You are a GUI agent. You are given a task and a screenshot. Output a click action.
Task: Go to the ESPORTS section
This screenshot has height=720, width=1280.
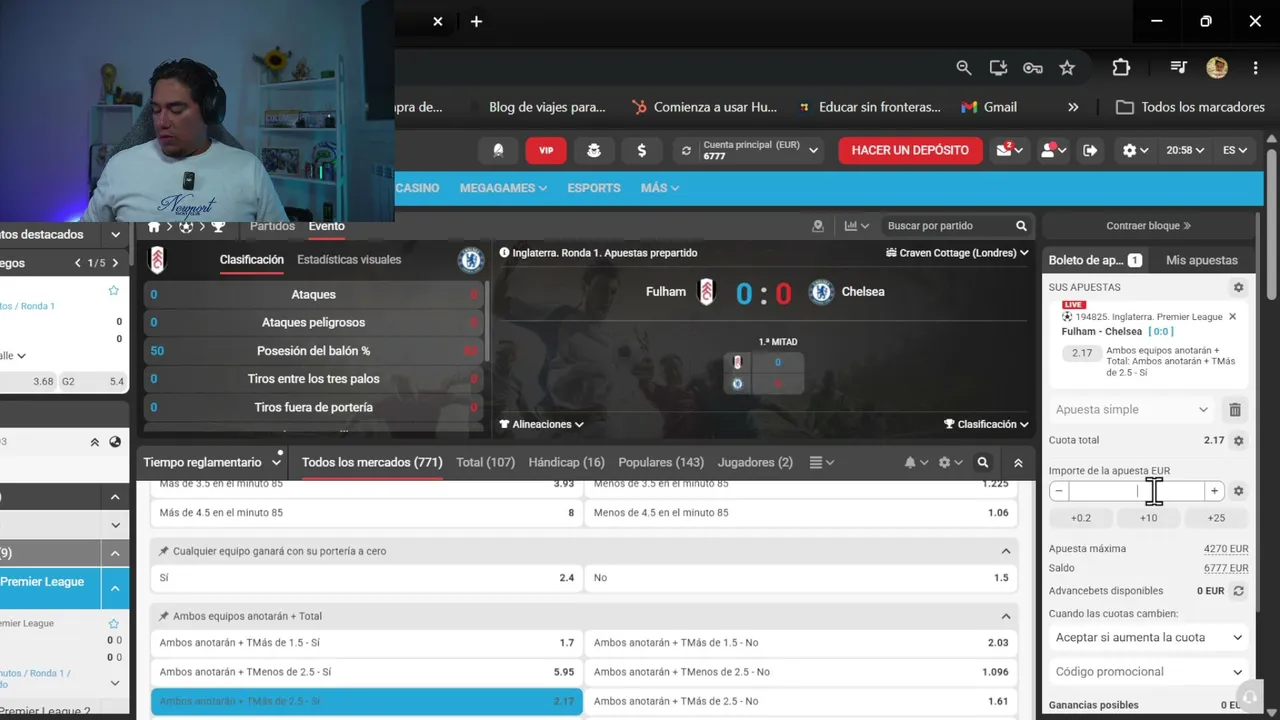pos(594,188)
